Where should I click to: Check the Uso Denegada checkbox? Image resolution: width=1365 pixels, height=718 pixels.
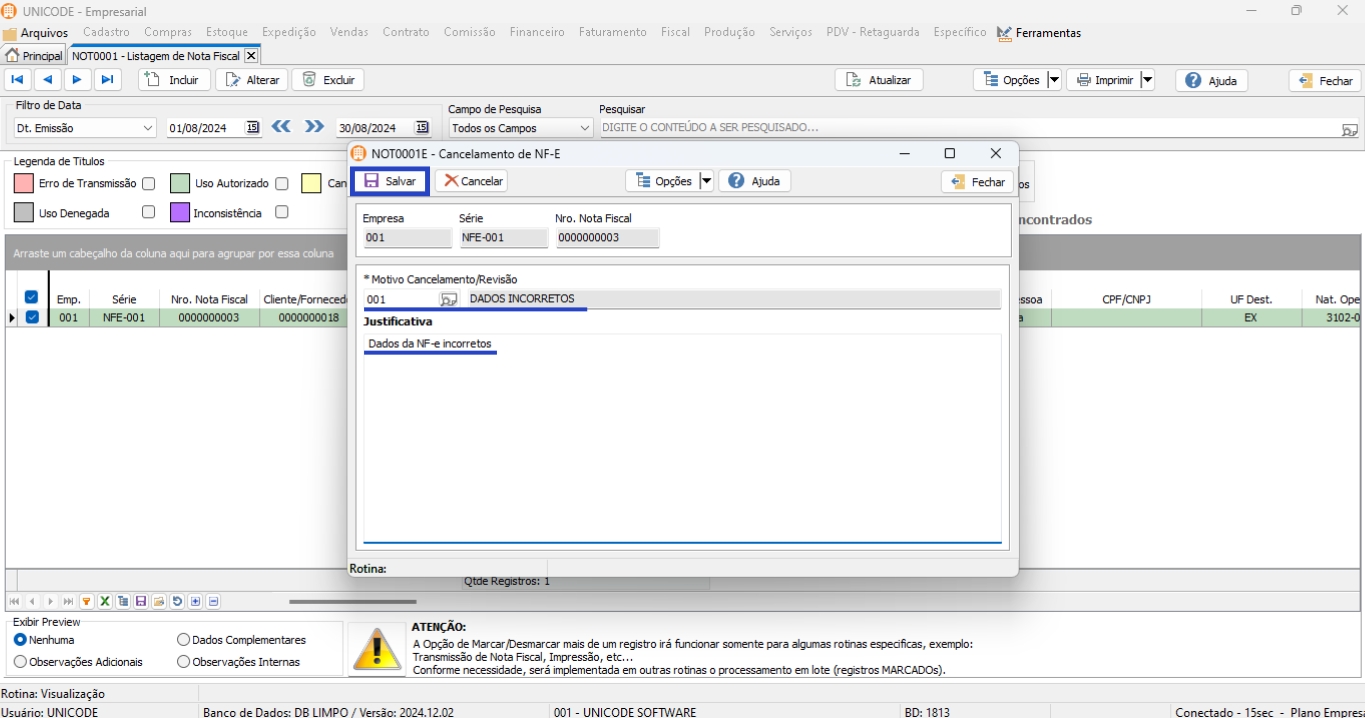tap(148, 212)
